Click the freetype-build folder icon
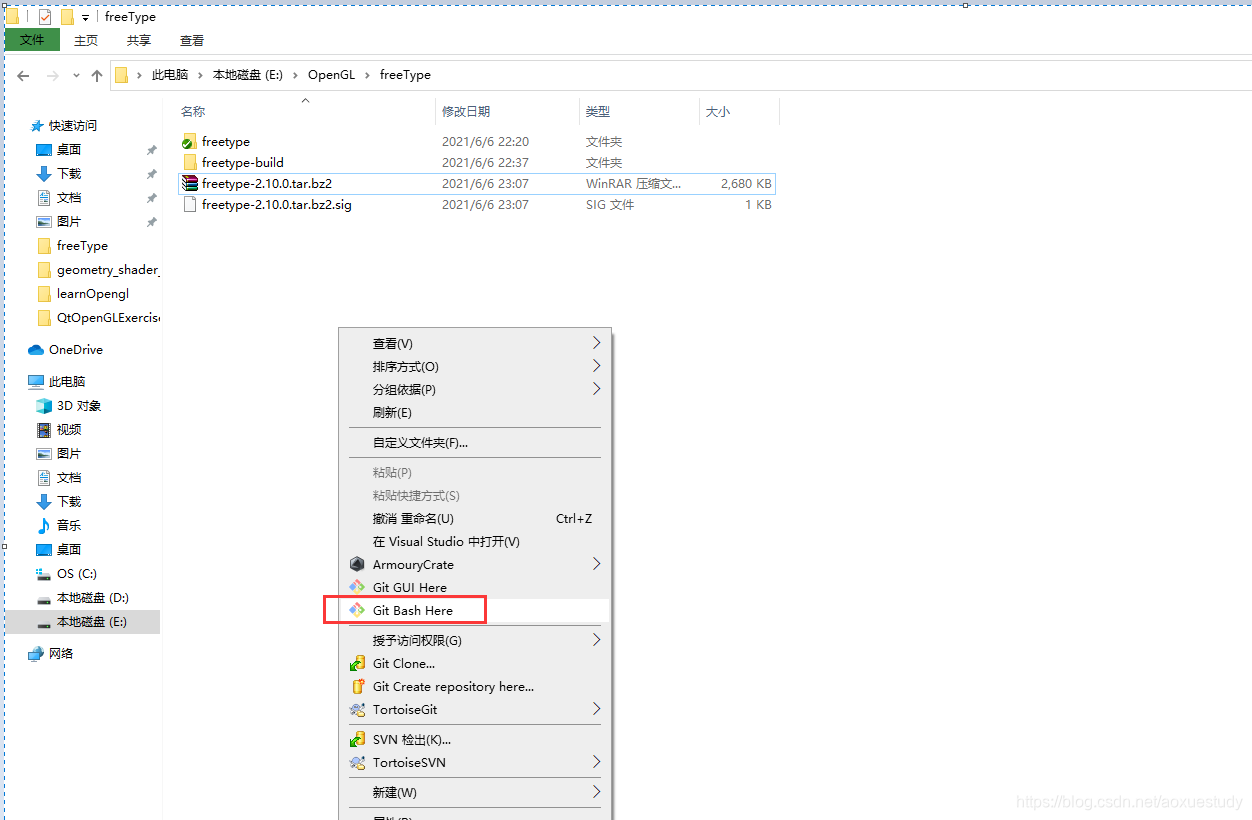 click(190, 162)
